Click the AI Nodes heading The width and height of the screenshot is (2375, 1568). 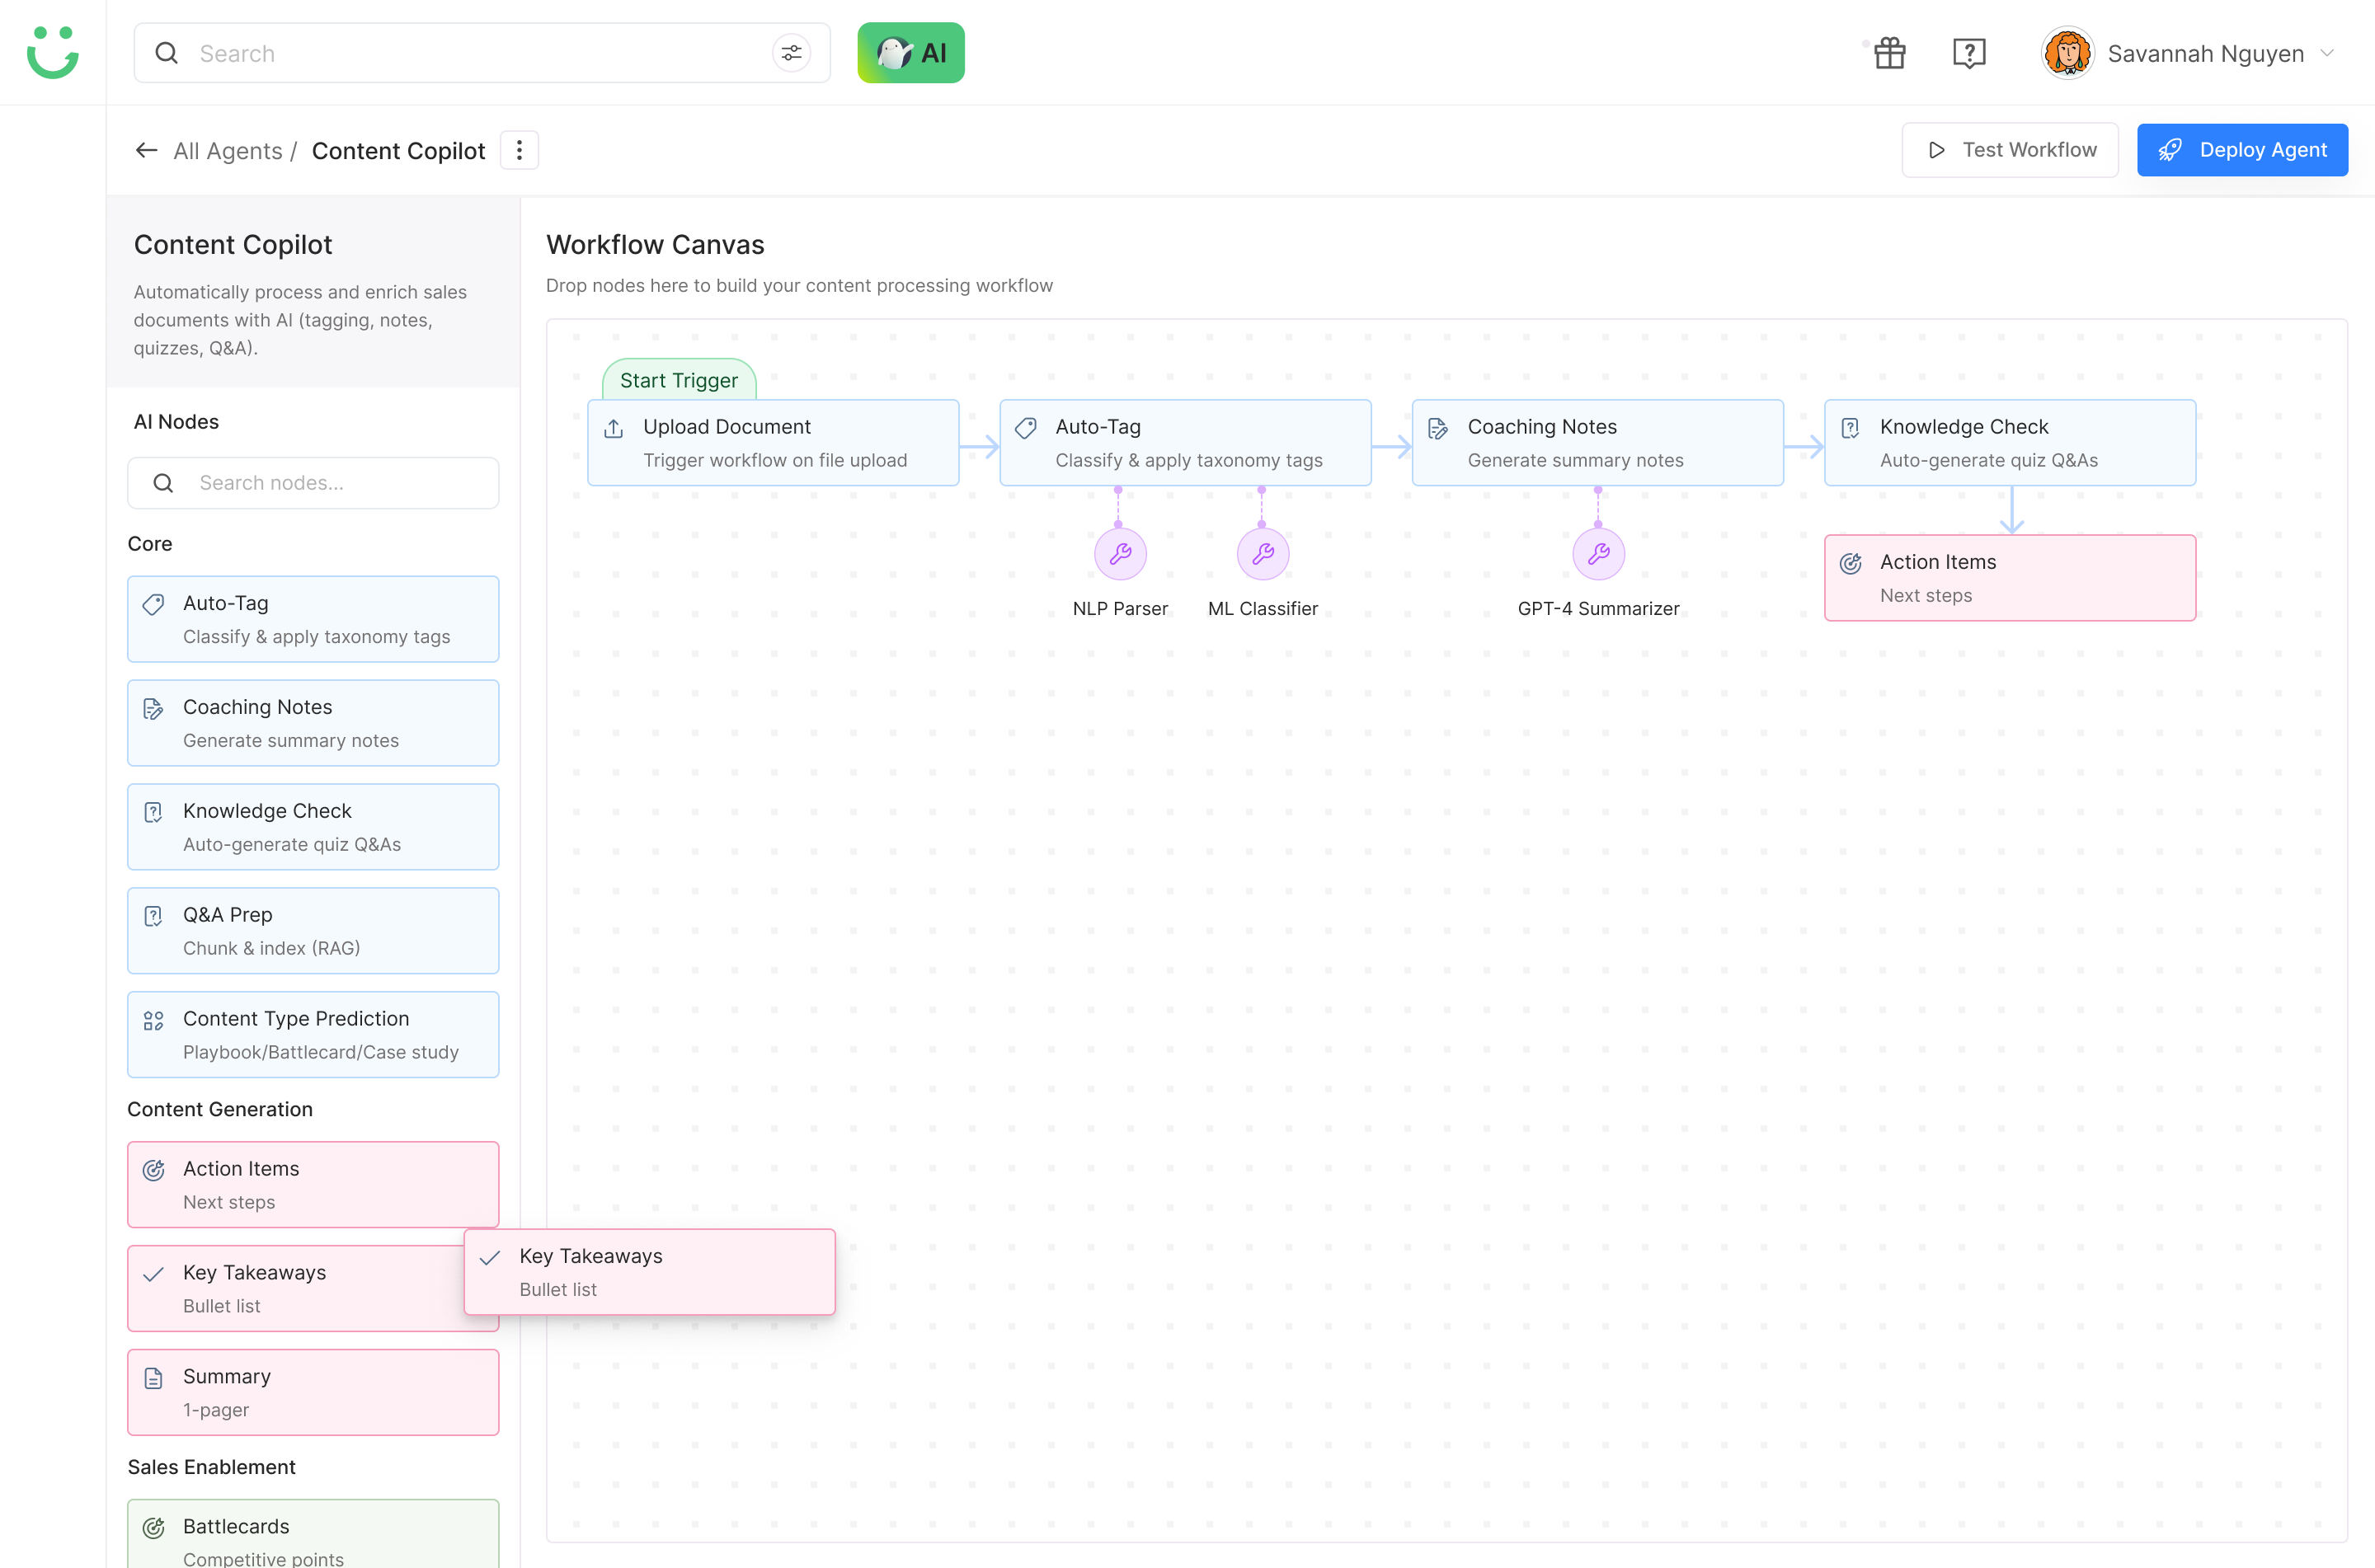coord(176,422)
